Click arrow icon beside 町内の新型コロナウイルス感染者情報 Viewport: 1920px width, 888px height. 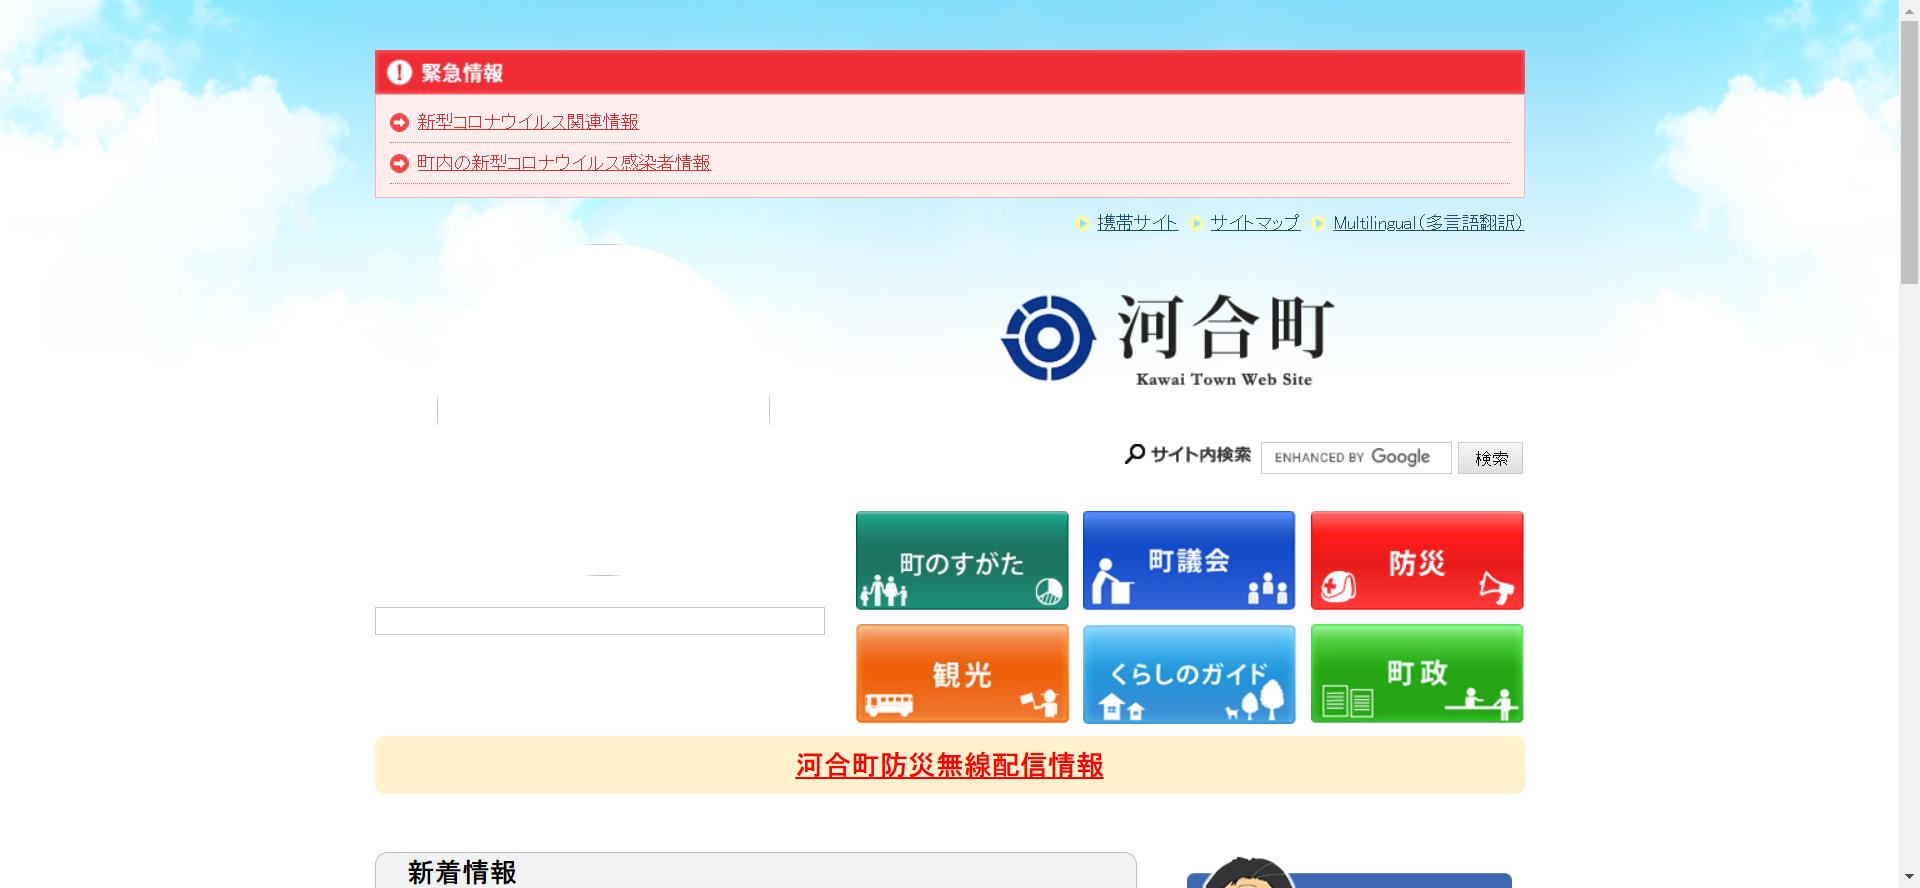point(399,163)
